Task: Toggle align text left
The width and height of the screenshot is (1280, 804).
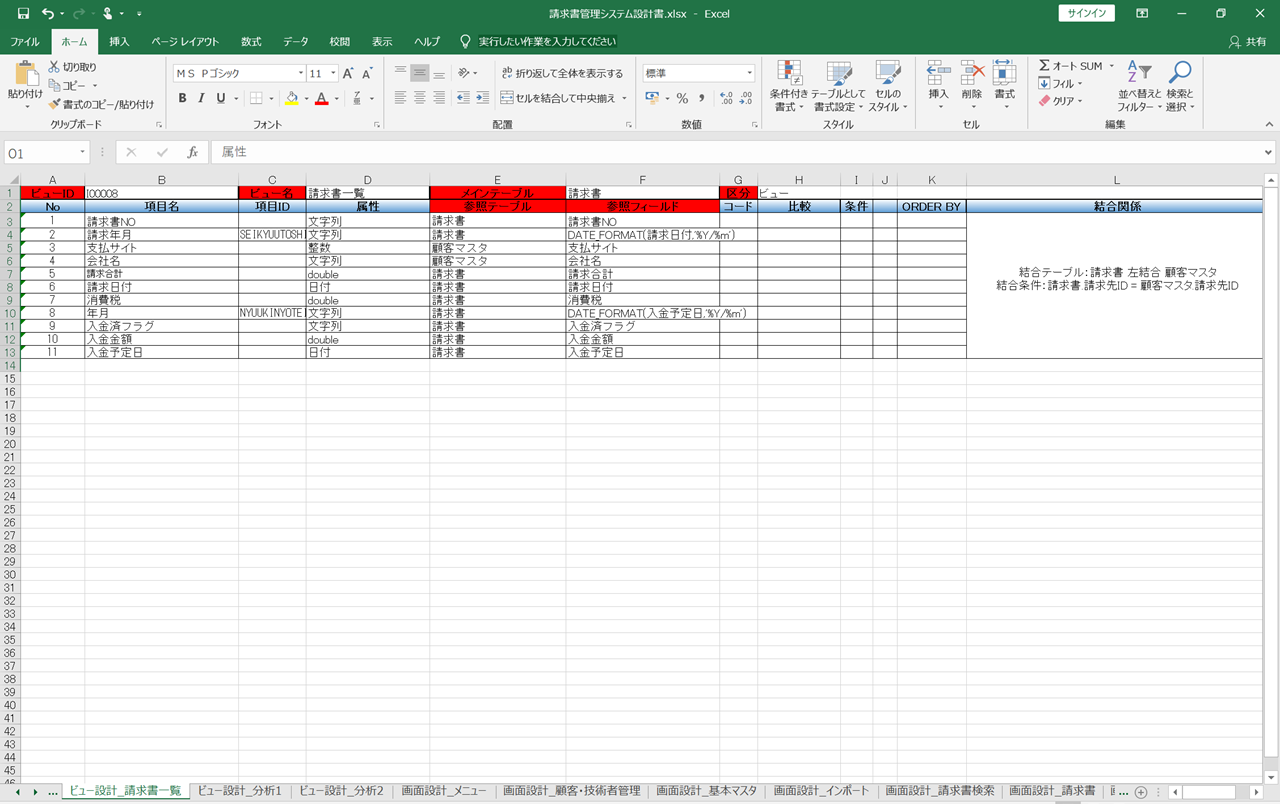Action: (401, 98)
